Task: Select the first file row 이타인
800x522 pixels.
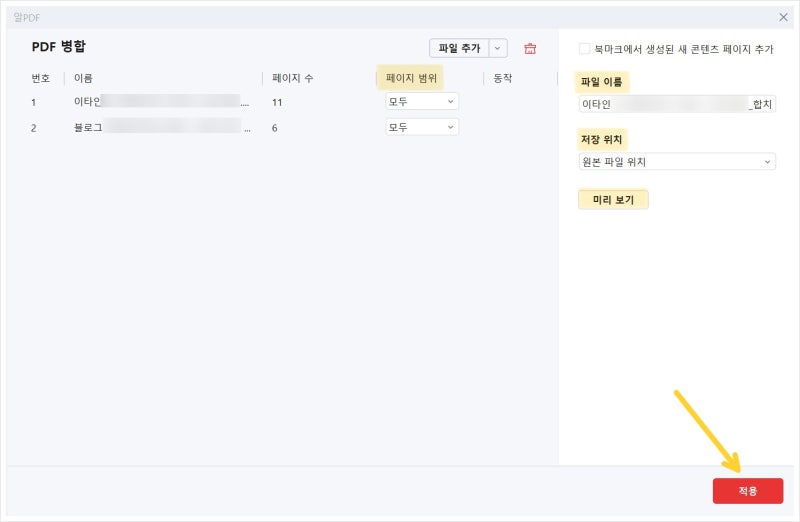Action: (x=160, y=101)
